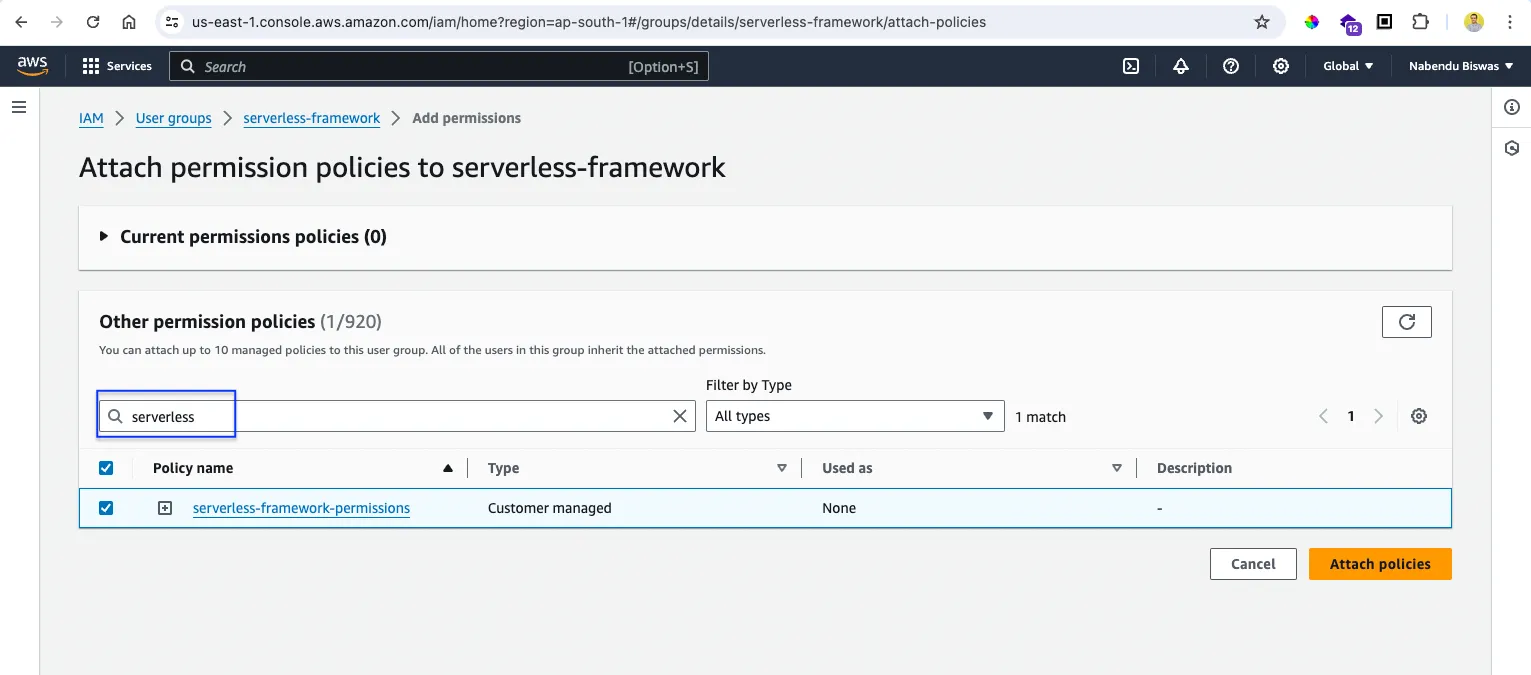
Task: Click the Cancel button
Action: [x=1253, y=564]
